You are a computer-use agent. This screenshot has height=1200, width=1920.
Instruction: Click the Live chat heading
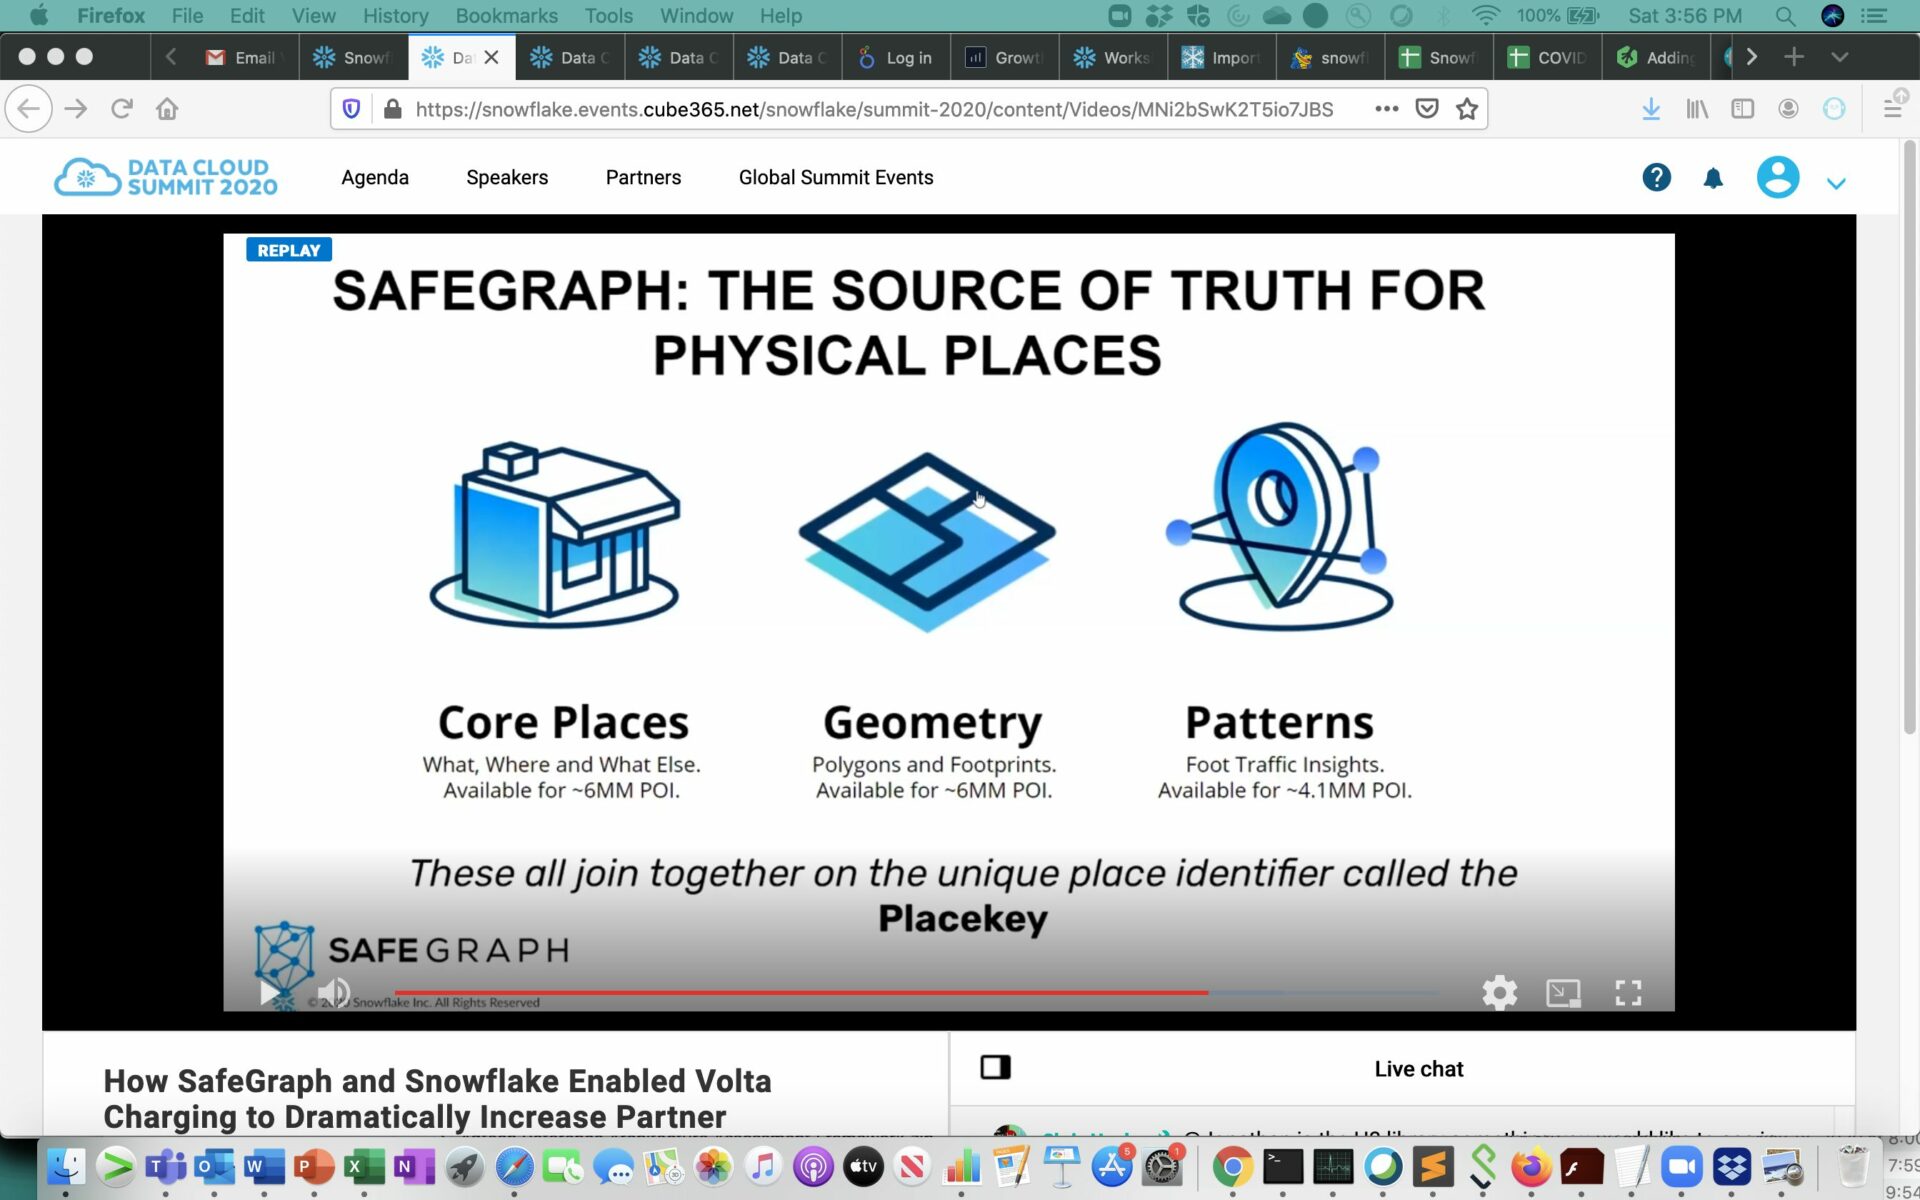pyautogui.click(x=1418, y=1069)
